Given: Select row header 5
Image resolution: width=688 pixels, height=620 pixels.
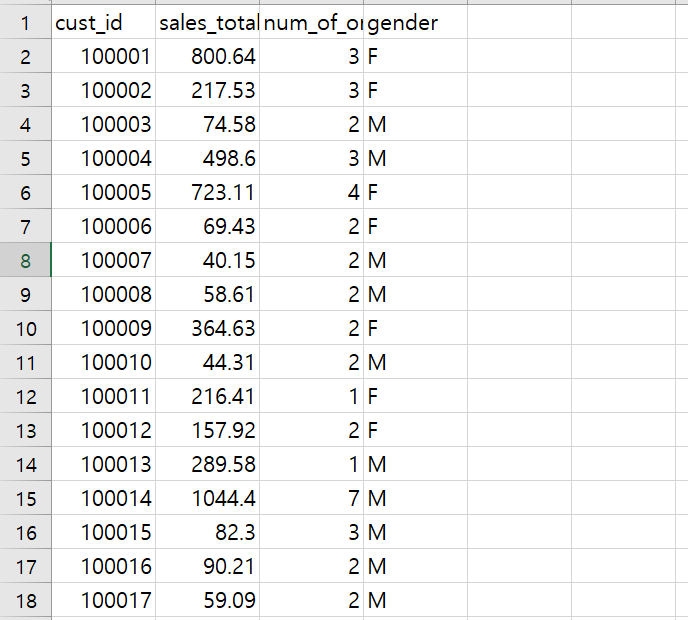Looking at the screenshot, I should [x=25, y=158].
